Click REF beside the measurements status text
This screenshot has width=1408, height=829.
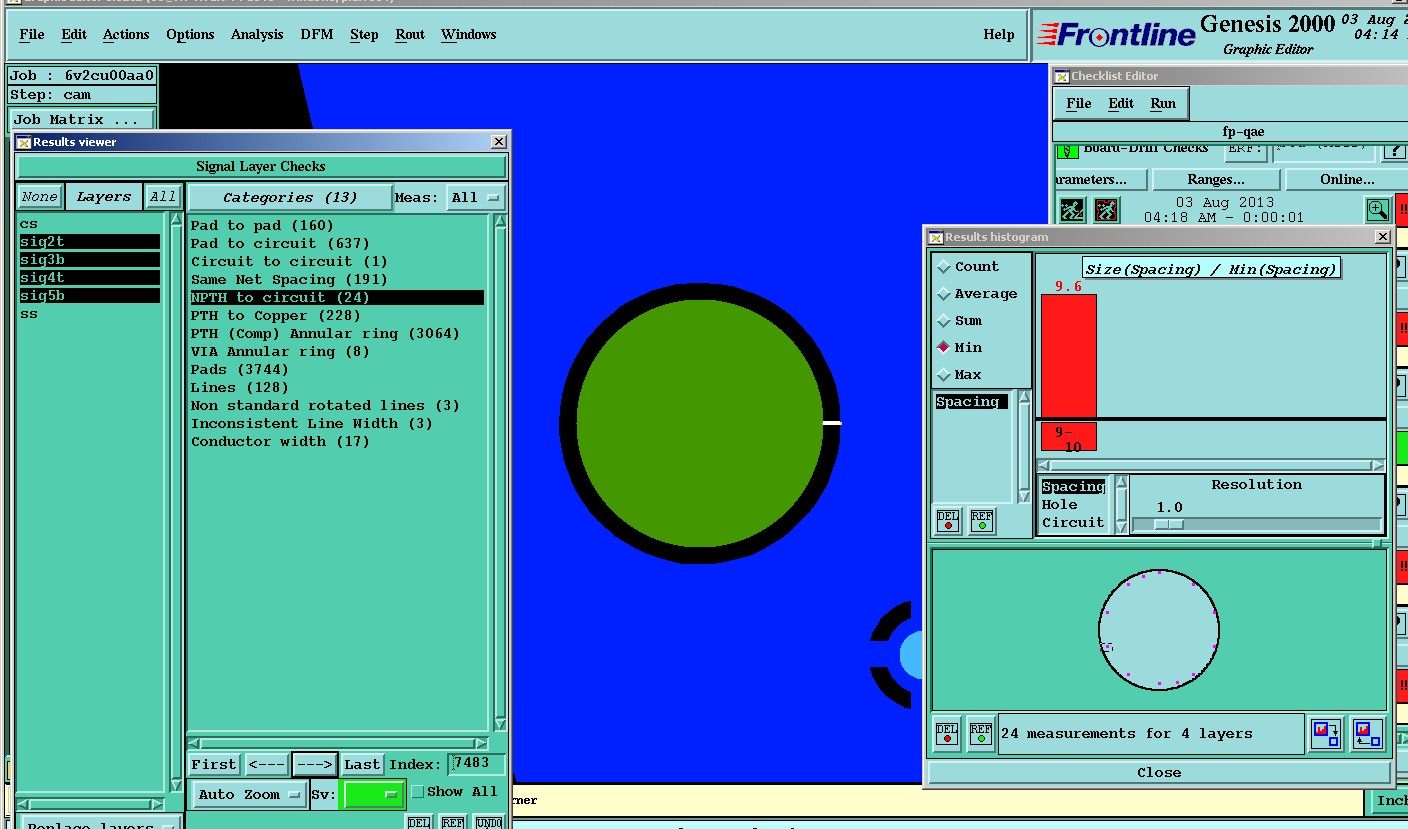[981, 733]
